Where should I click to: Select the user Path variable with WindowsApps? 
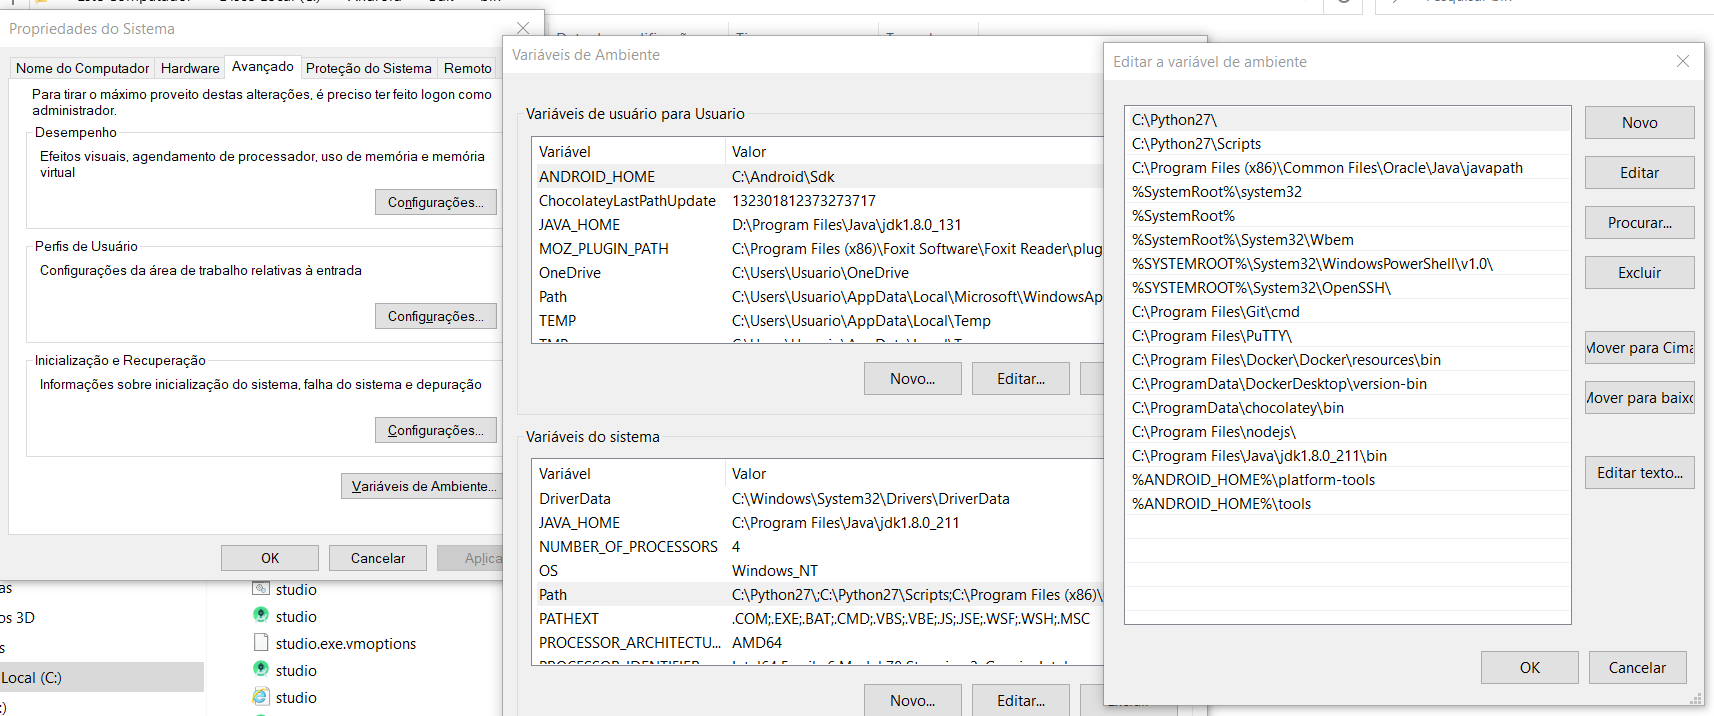pyautogui.click(x=818, y=297)
